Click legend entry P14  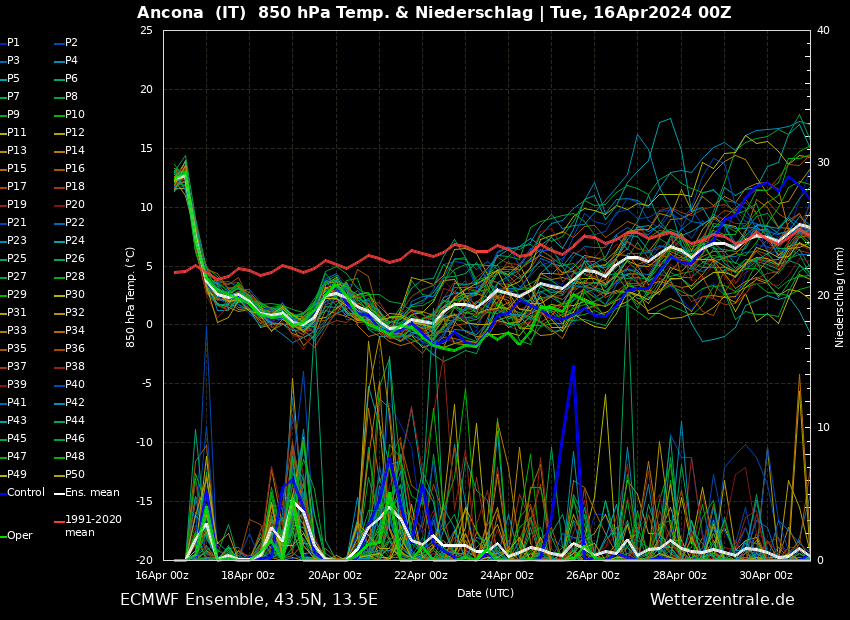70,150
